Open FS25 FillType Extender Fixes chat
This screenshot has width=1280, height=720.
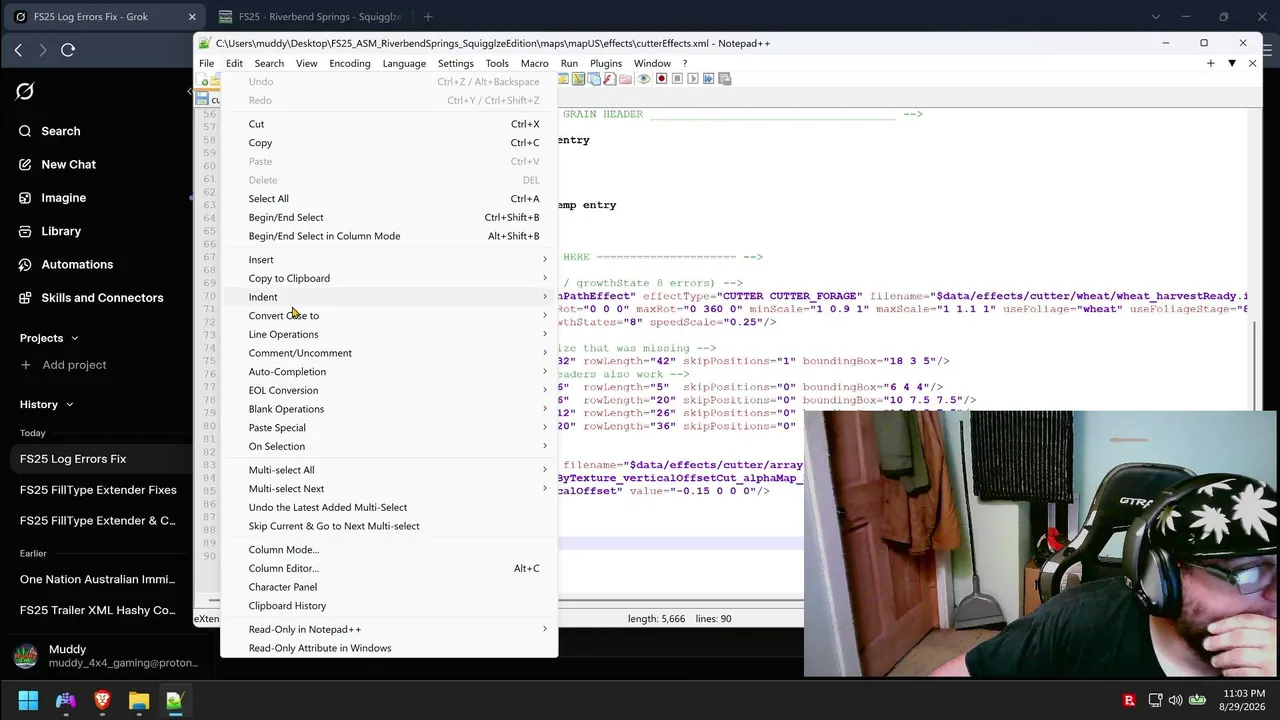(96, 490)
